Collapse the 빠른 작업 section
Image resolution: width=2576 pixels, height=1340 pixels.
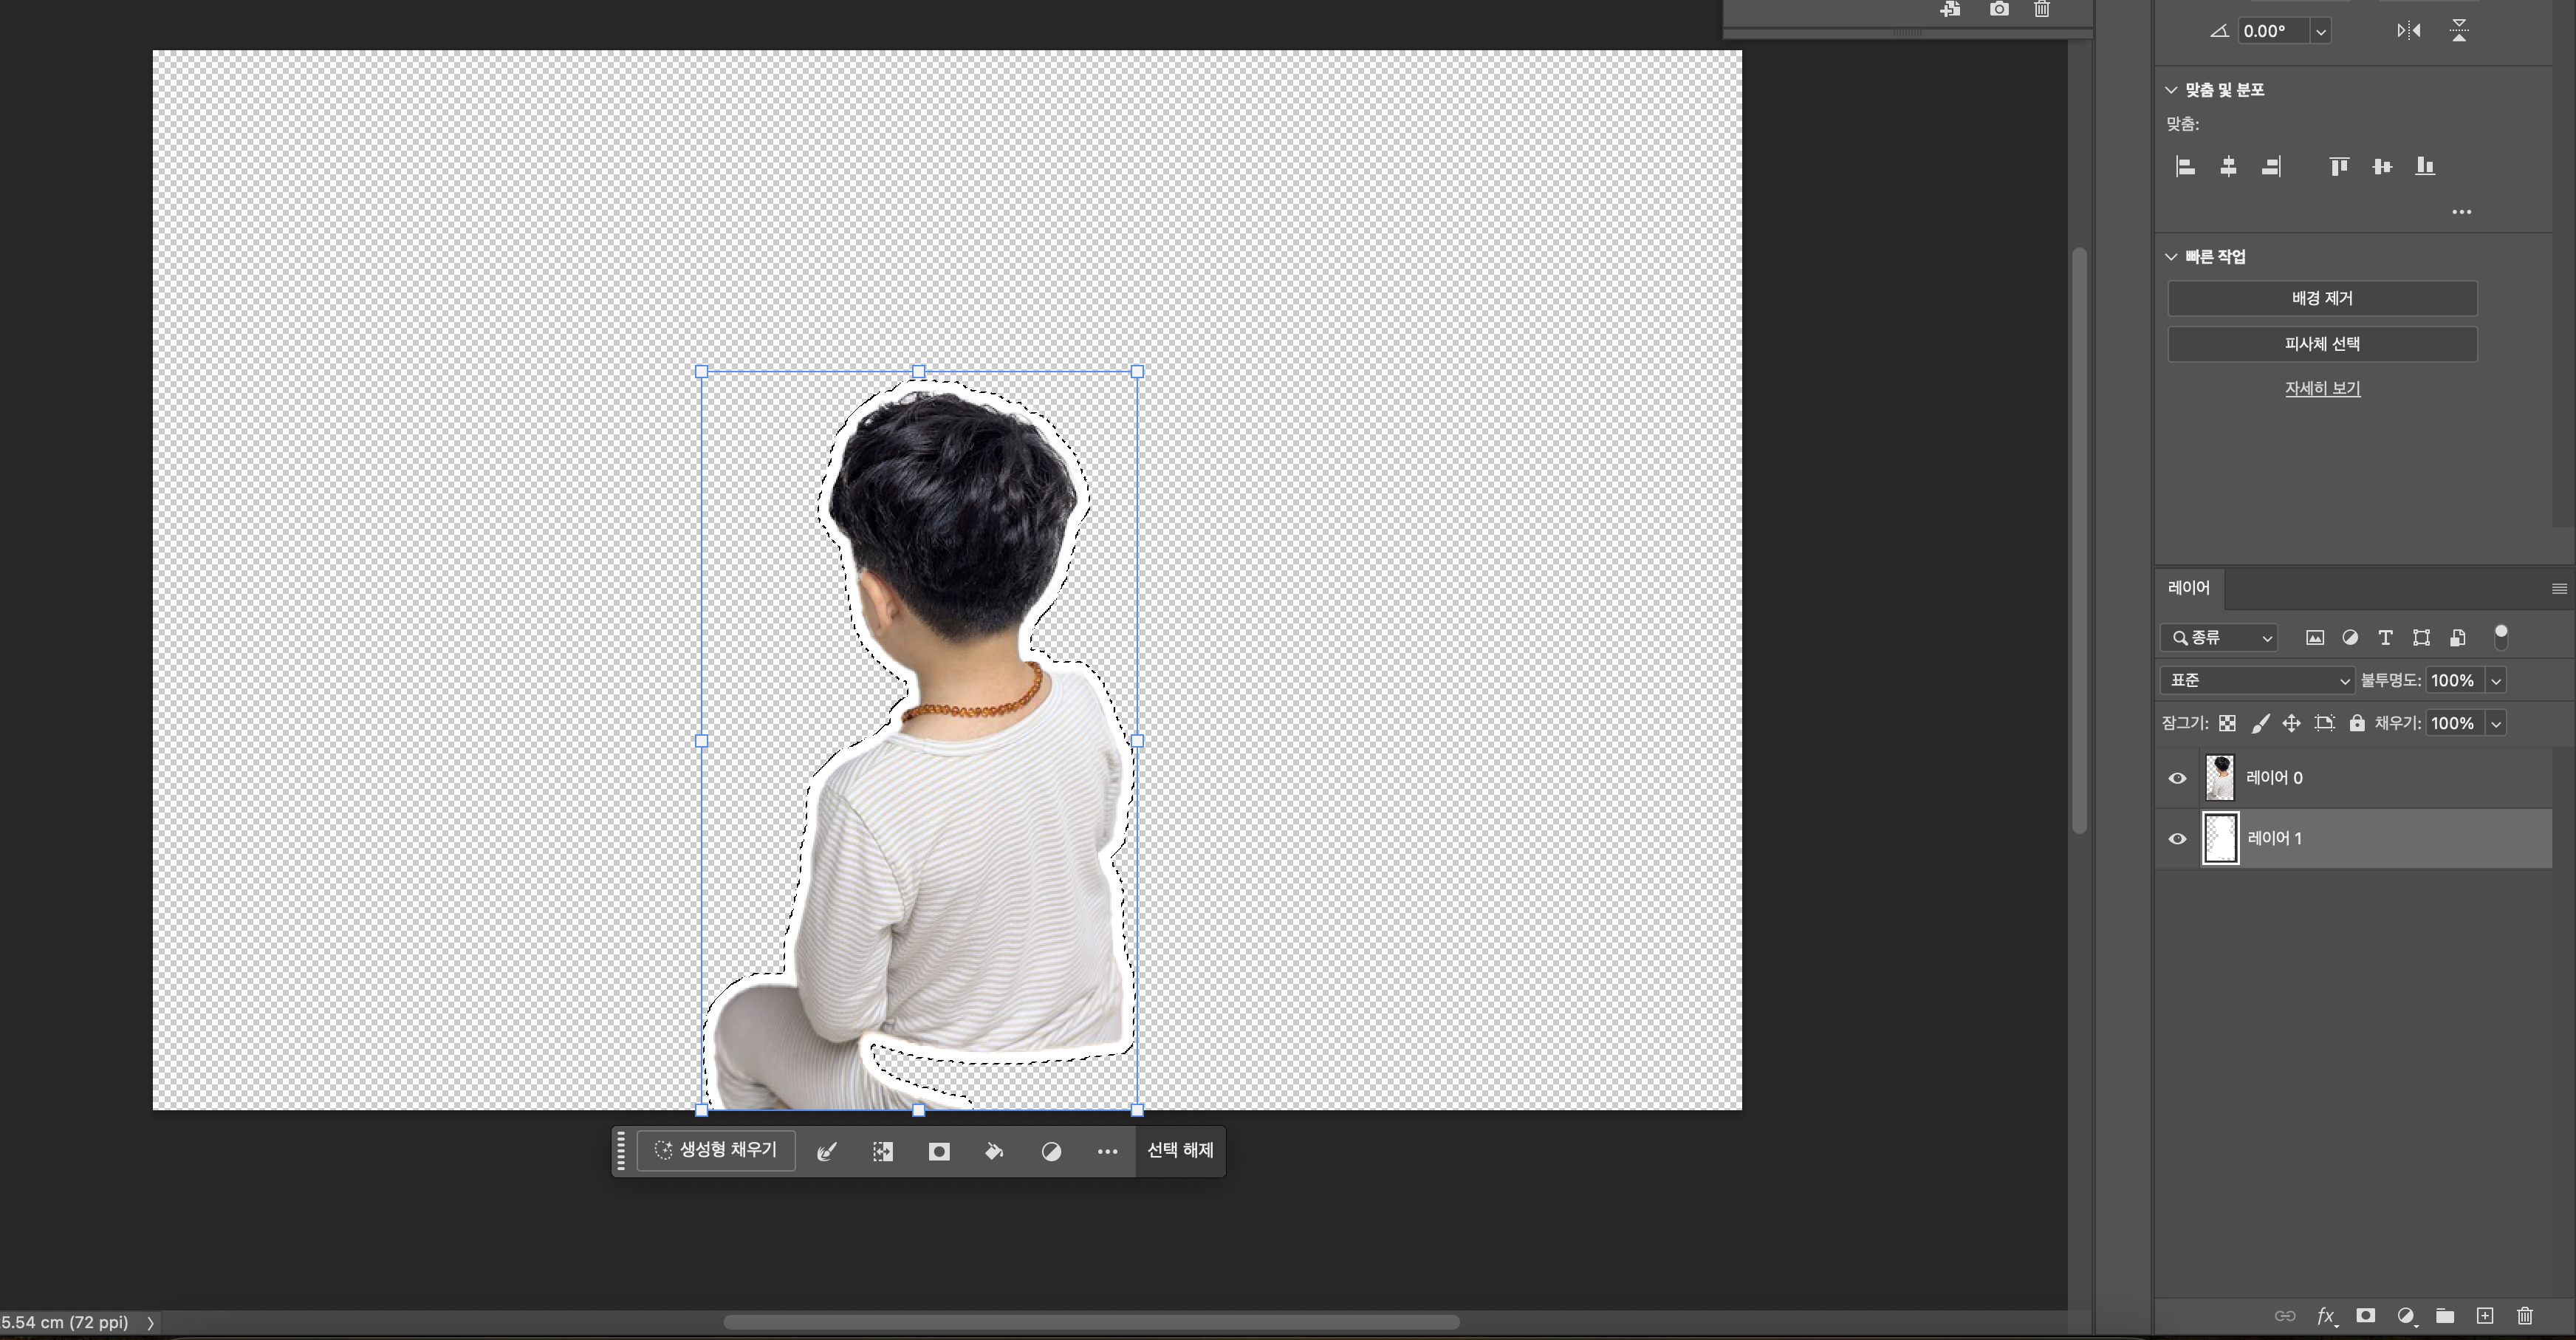(x=2171, y=257)
